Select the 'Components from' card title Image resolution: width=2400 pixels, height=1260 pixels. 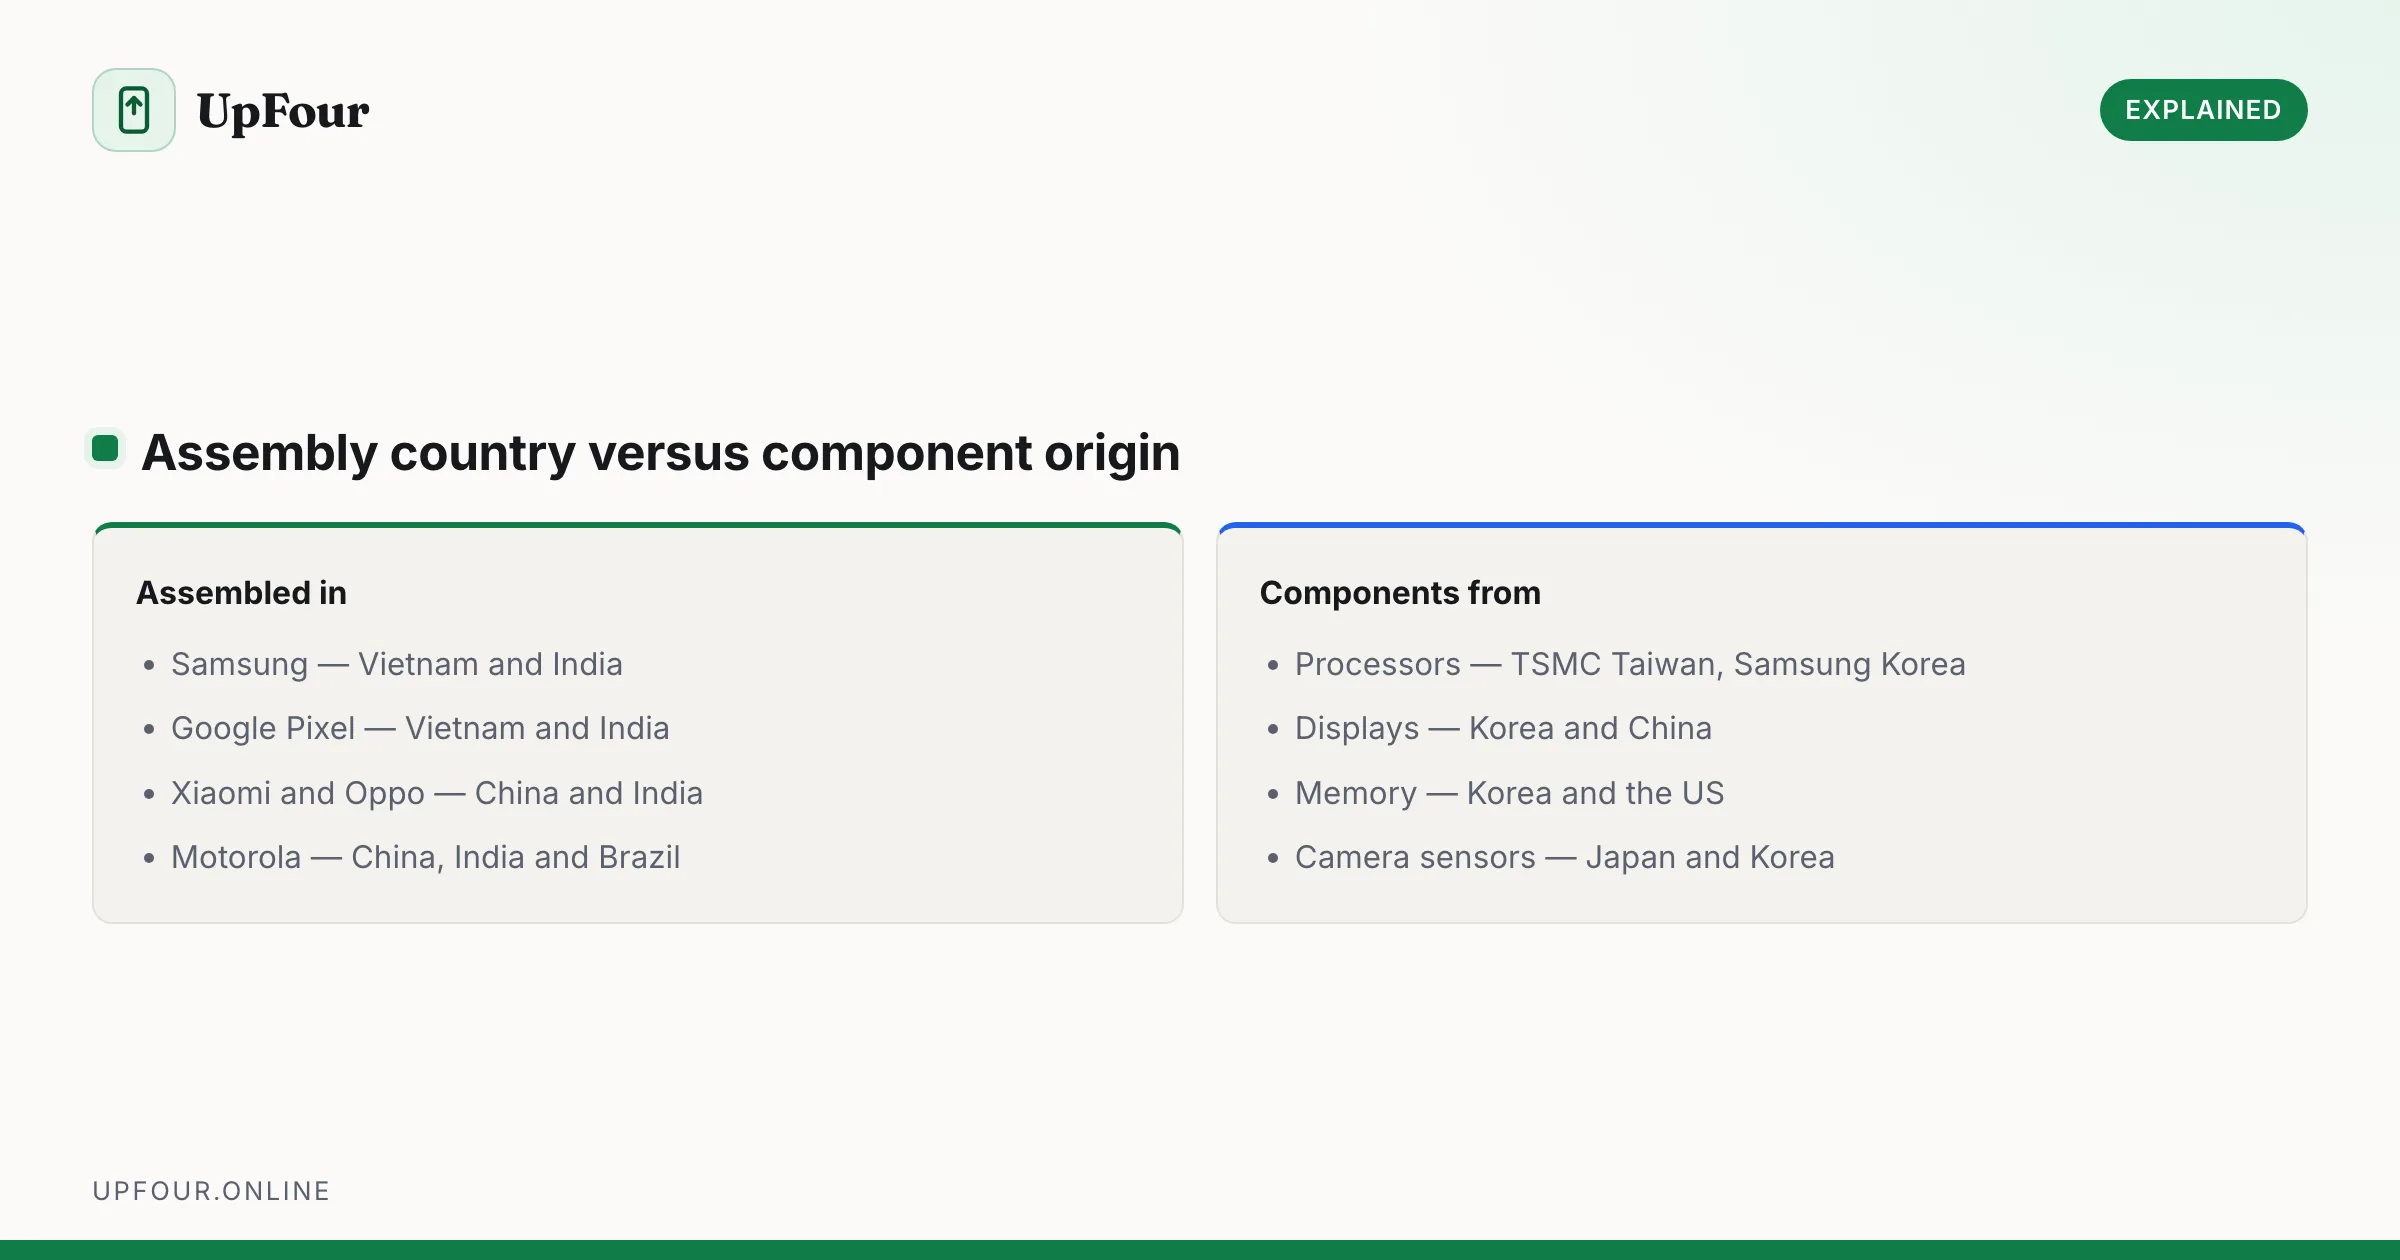tap(1400, 593)
